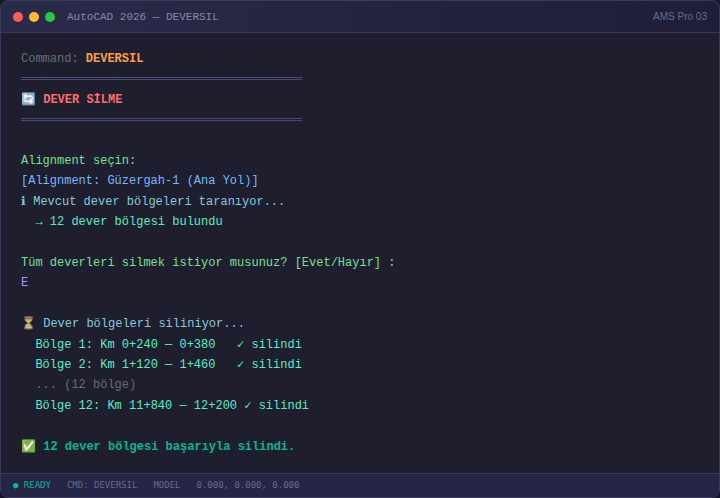Click the 0.000, 0.000, 0.000 coordinates

(248, 485)
